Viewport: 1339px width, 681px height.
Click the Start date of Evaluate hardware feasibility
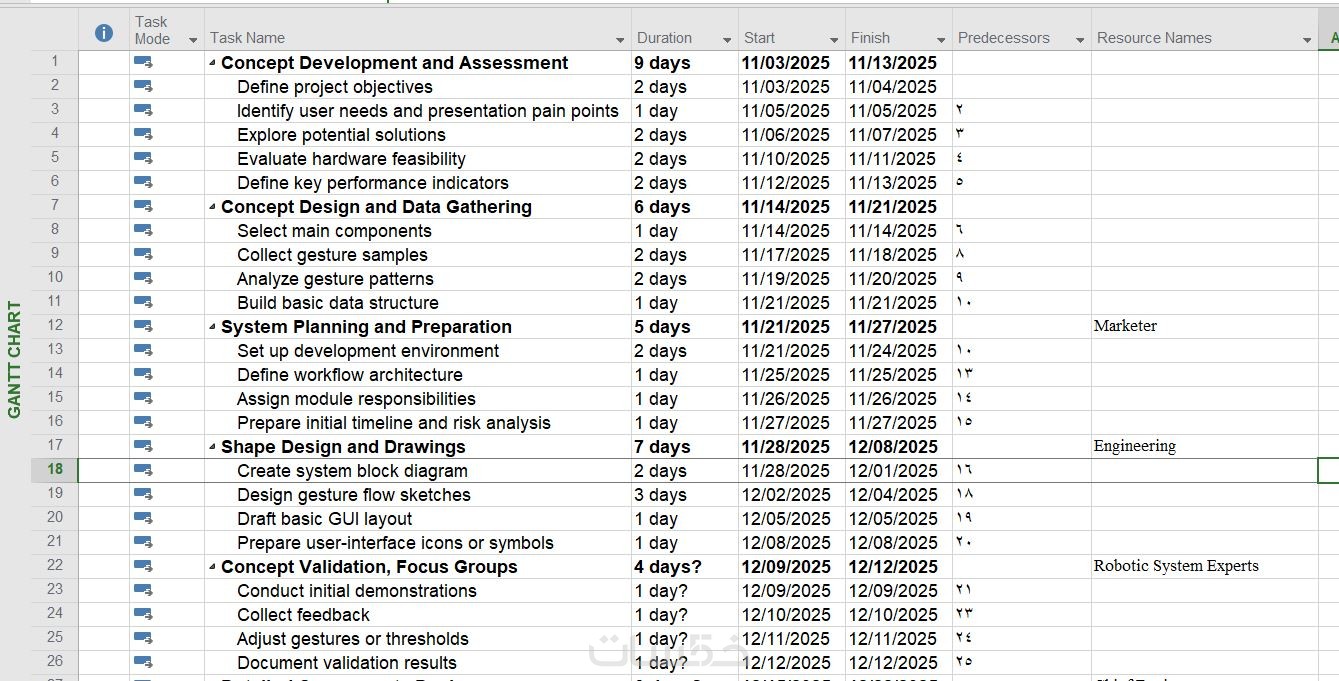786,159
